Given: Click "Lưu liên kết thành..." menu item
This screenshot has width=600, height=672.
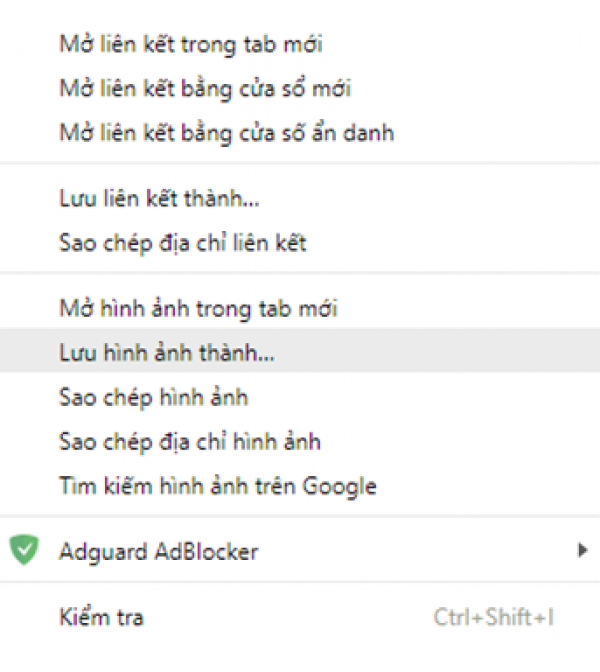Looking at the screenshot, I should click(159, 198).
